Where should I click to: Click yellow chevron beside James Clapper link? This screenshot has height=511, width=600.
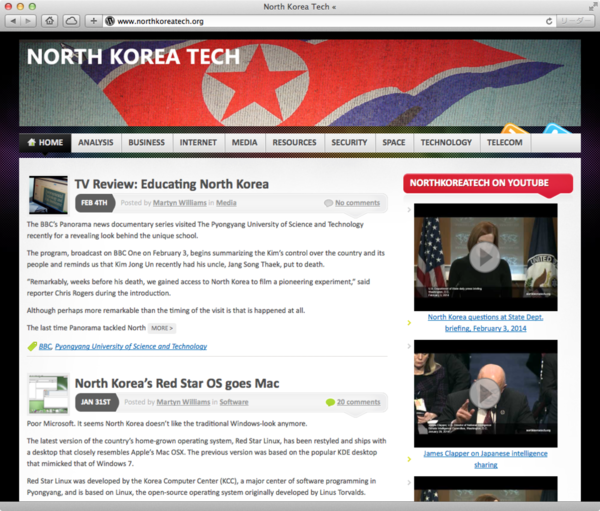point(409,459)
